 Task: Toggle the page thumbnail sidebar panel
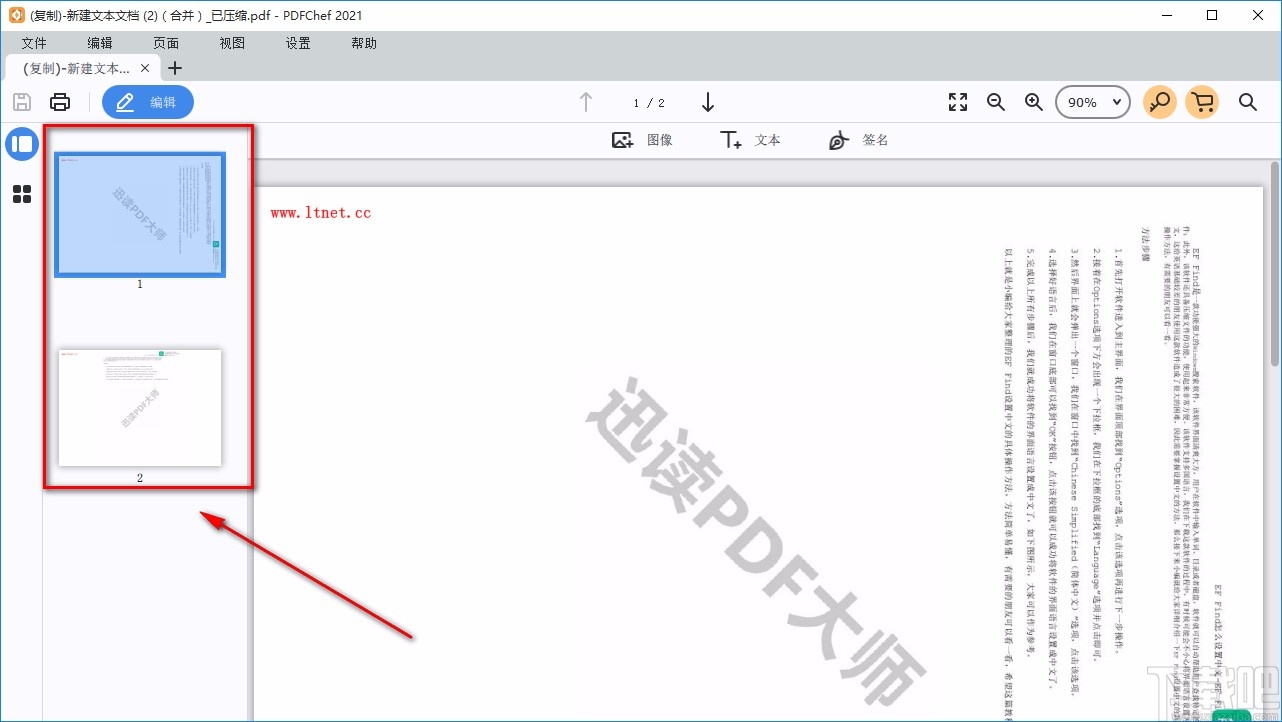coord(21,144)
